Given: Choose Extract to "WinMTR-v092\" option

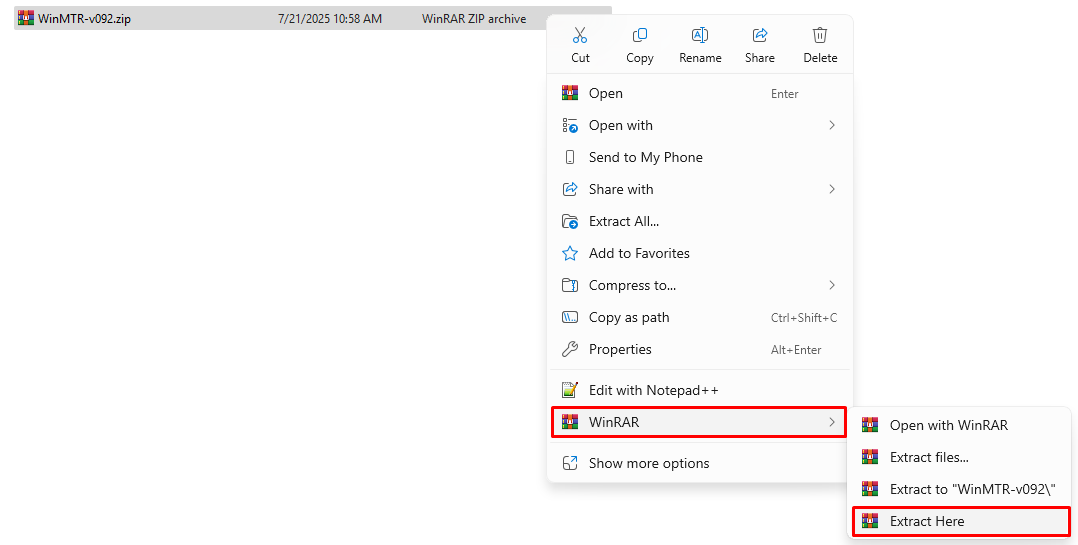Looking at the screenshot, I should (x=972, y=489).
